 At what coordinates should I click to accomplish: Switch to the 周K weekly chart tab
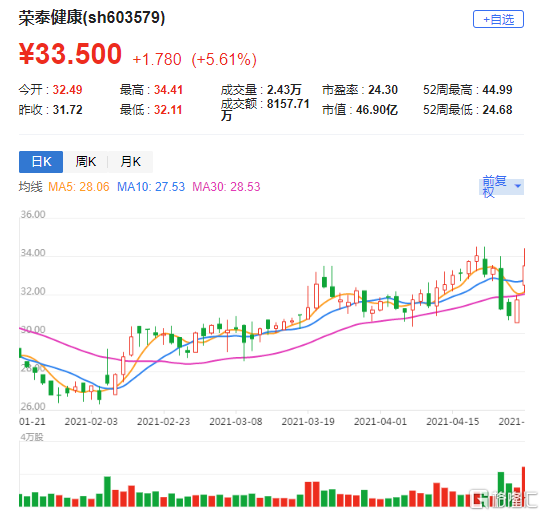[86, 162]
